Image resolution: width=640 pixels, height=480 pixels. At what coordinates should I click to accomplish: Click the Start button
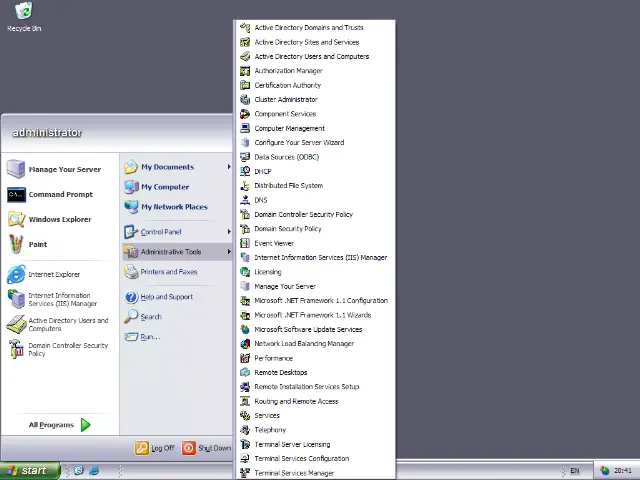point(30,471)
